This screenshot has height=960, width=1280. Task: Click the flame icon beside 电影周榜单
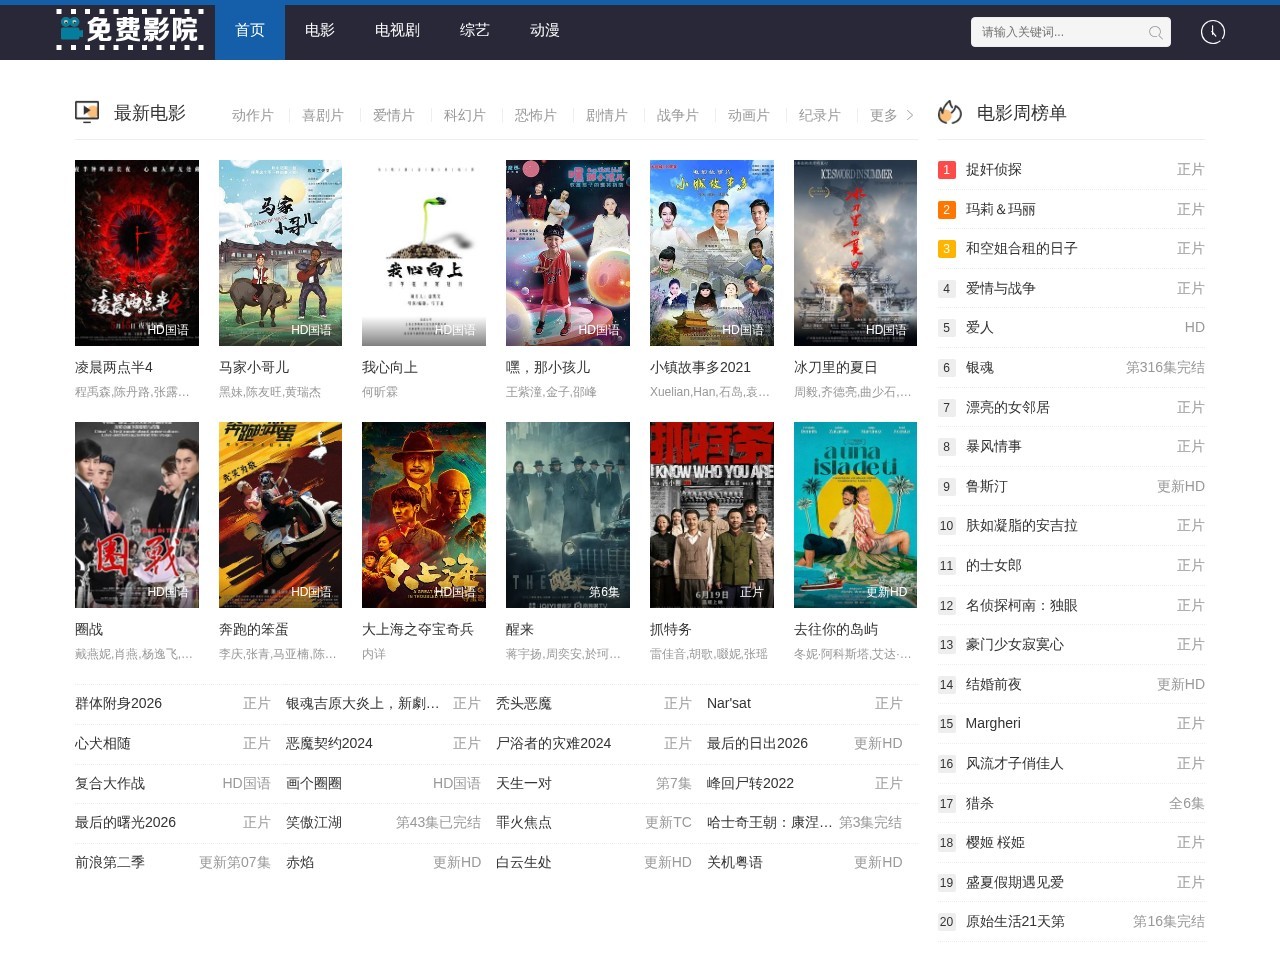pyautogui.click(x=949, y=112)
